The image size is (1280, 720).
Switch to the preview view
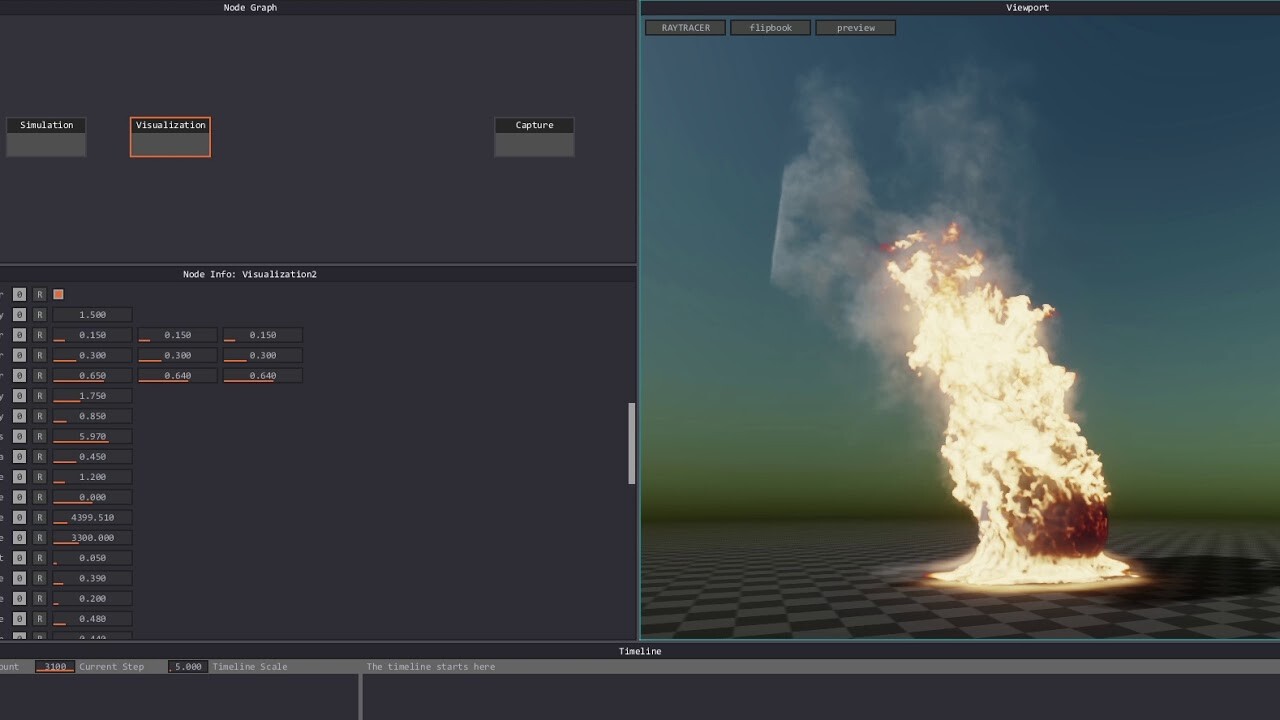(x=855, y=27)
